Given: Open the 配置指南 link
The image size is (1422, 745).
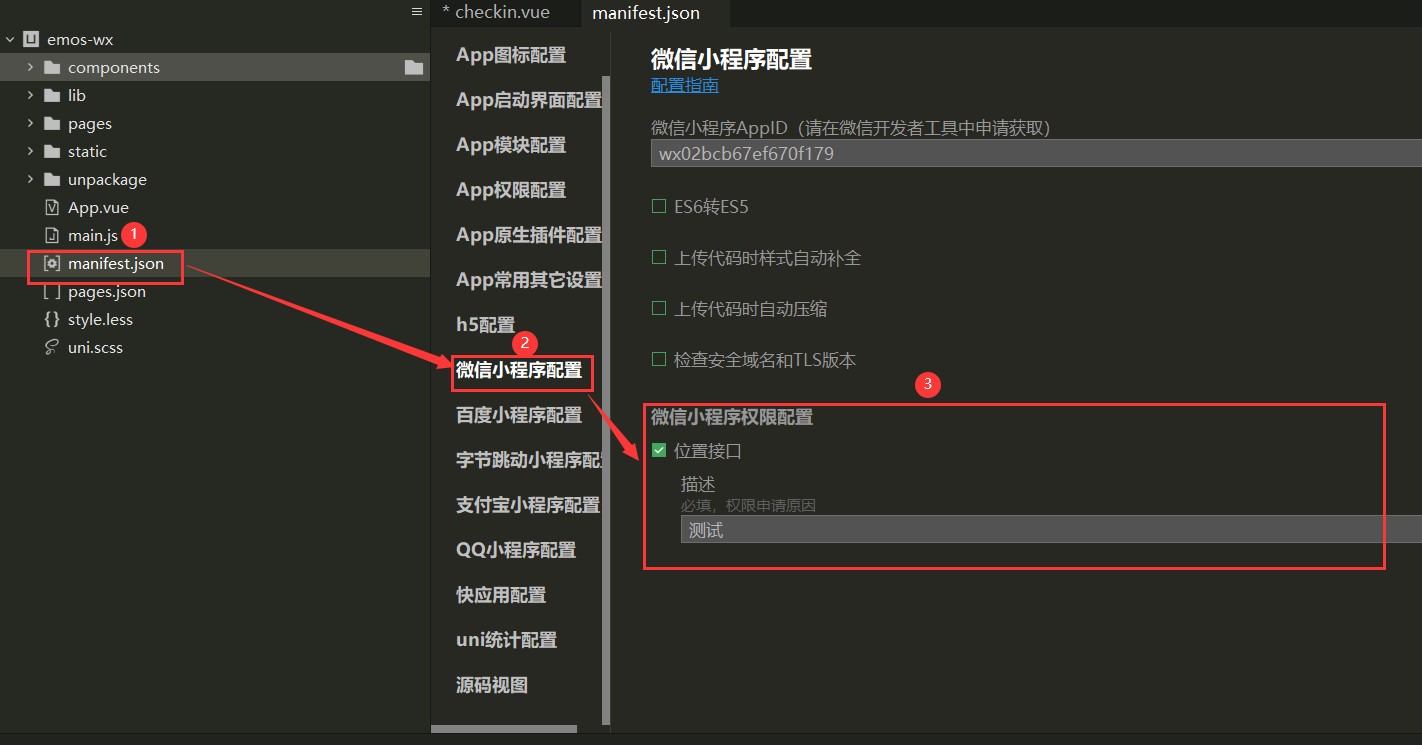Looking at the screenshot, I should pos(685,85).
